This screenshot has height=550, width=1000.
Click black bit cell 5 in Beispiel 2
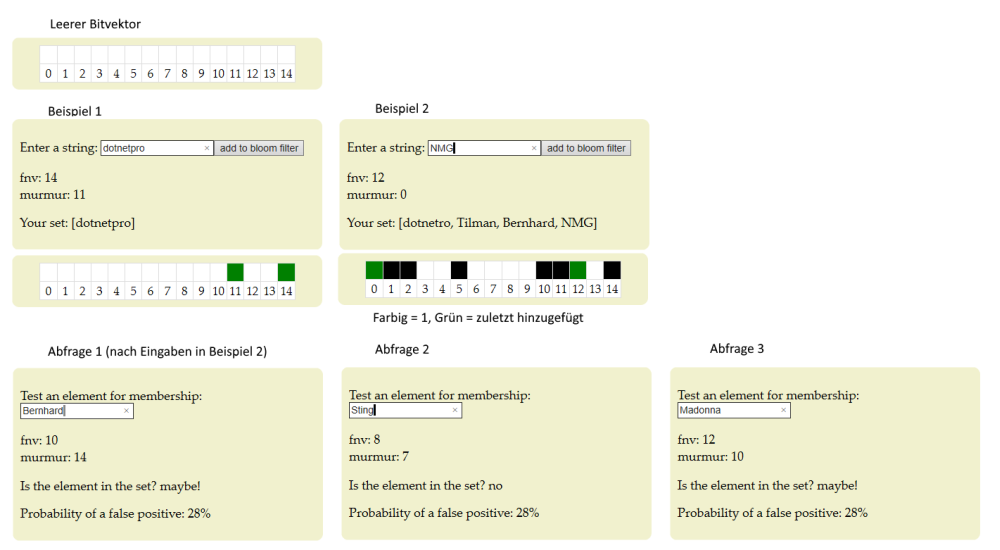tap(459, 270)
